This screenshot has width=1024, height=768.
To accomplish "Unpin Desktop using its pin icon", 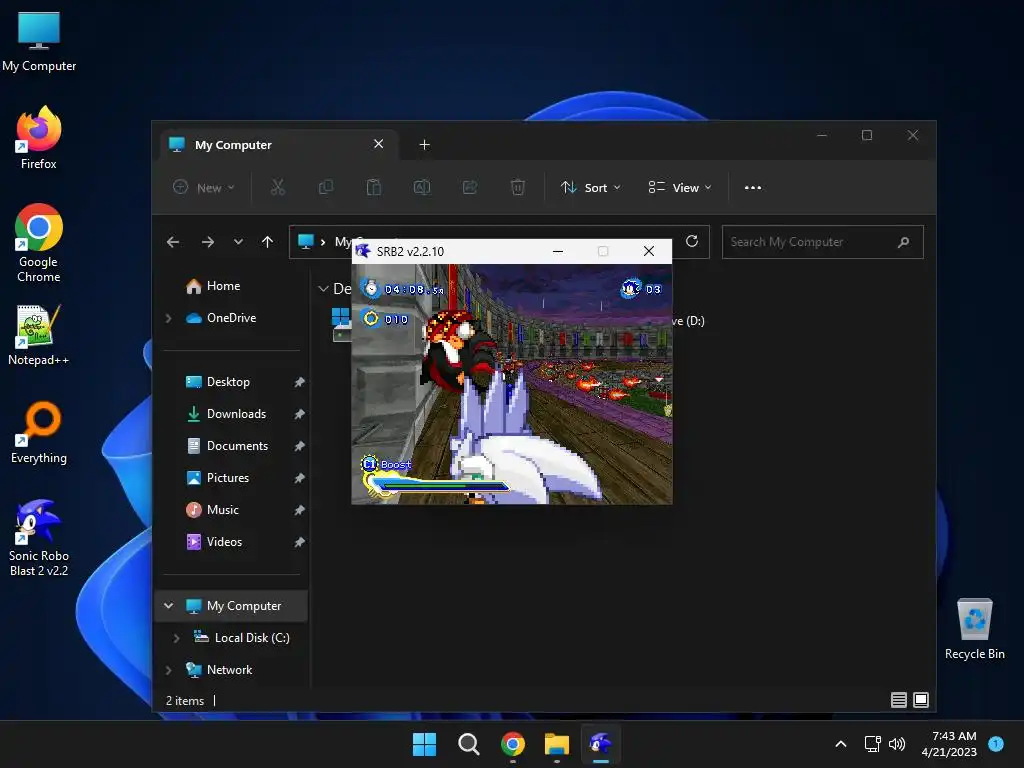I will 299,382.
